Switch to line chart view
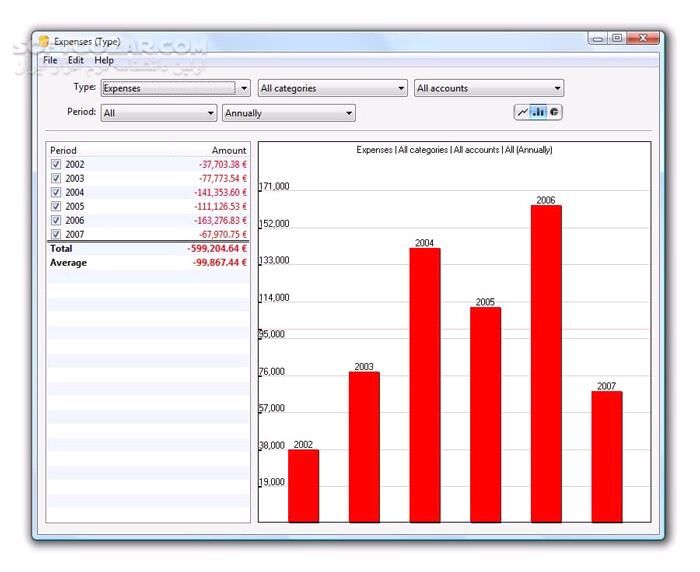Screen dimensions: 700x572 click(x=523, y=112)
